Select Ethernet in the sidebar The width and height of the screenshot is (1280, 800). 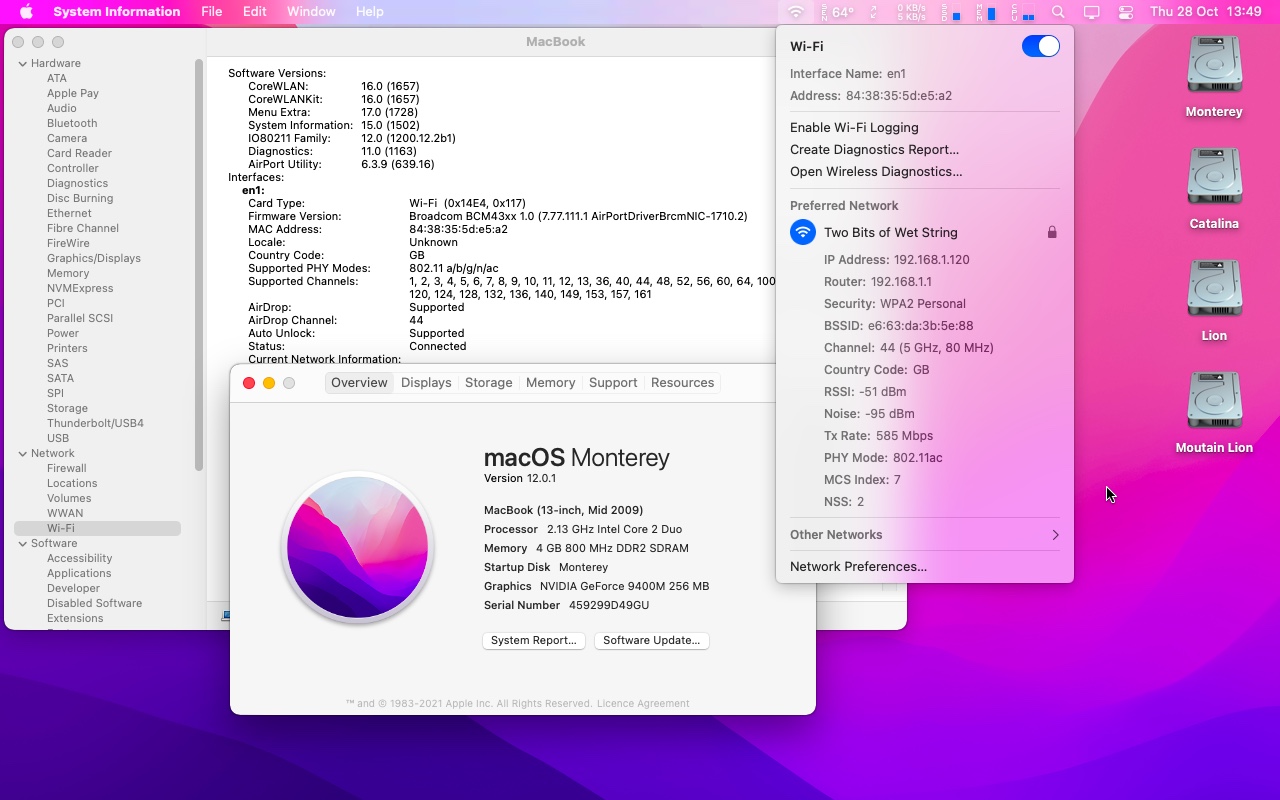click(x=69, y=213)
